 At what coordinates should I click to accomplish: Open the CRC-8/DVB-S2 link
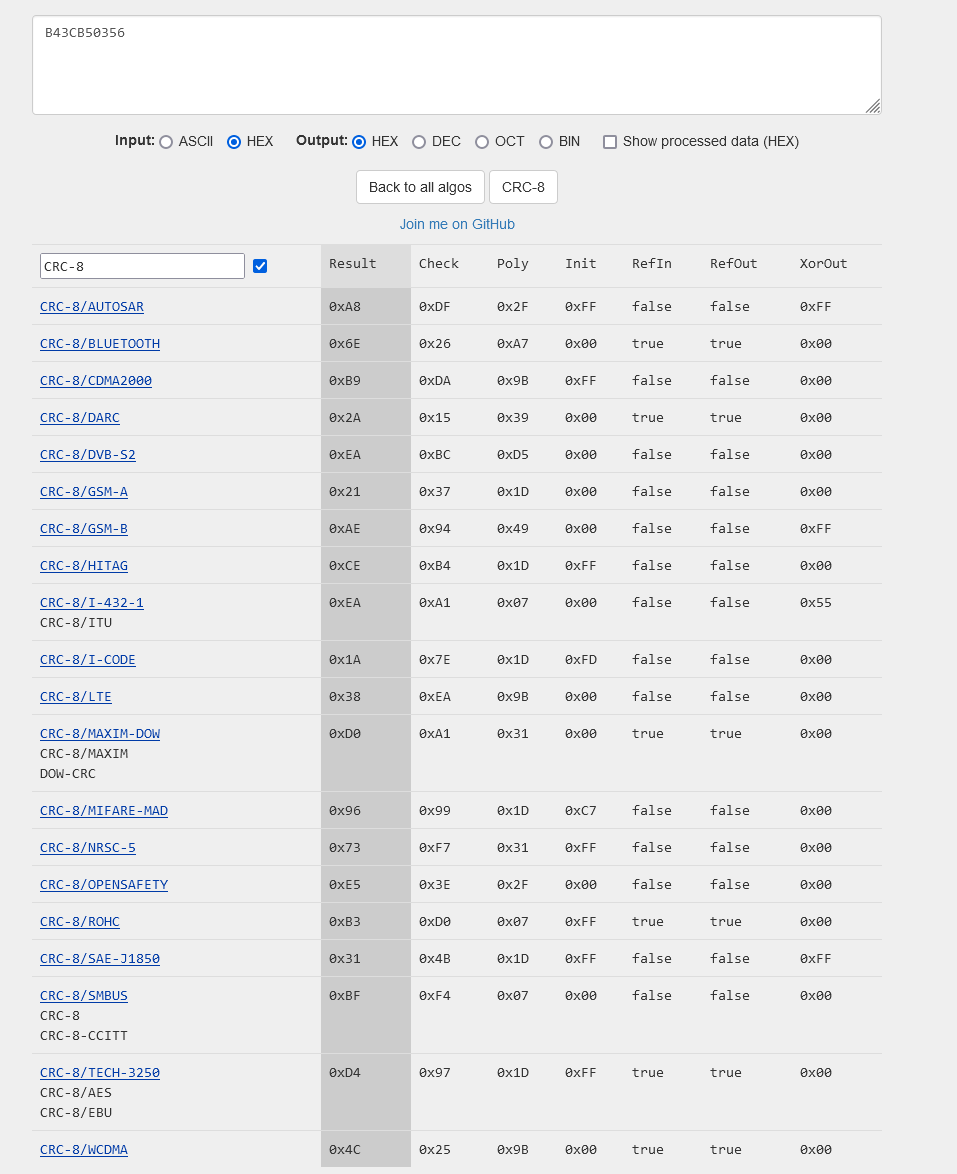point(88,454)
